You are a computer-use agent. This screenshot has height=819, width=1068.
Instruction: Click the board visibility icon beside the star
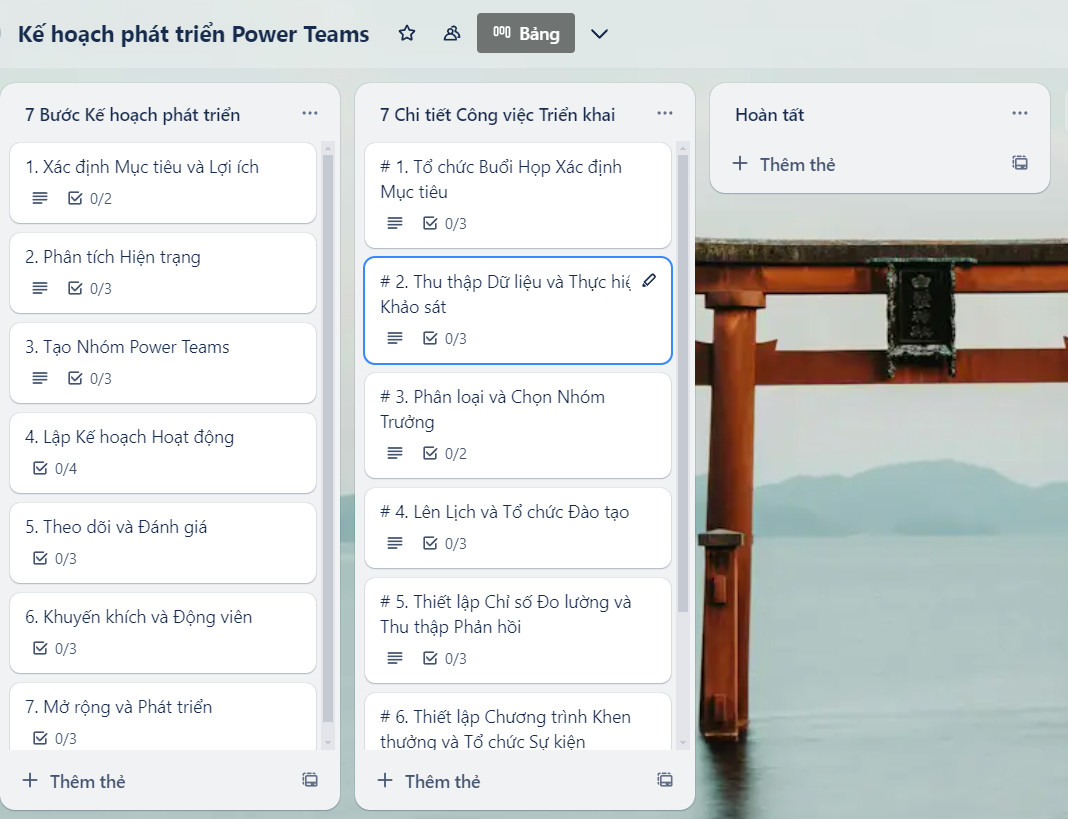[x=452, y=34]
